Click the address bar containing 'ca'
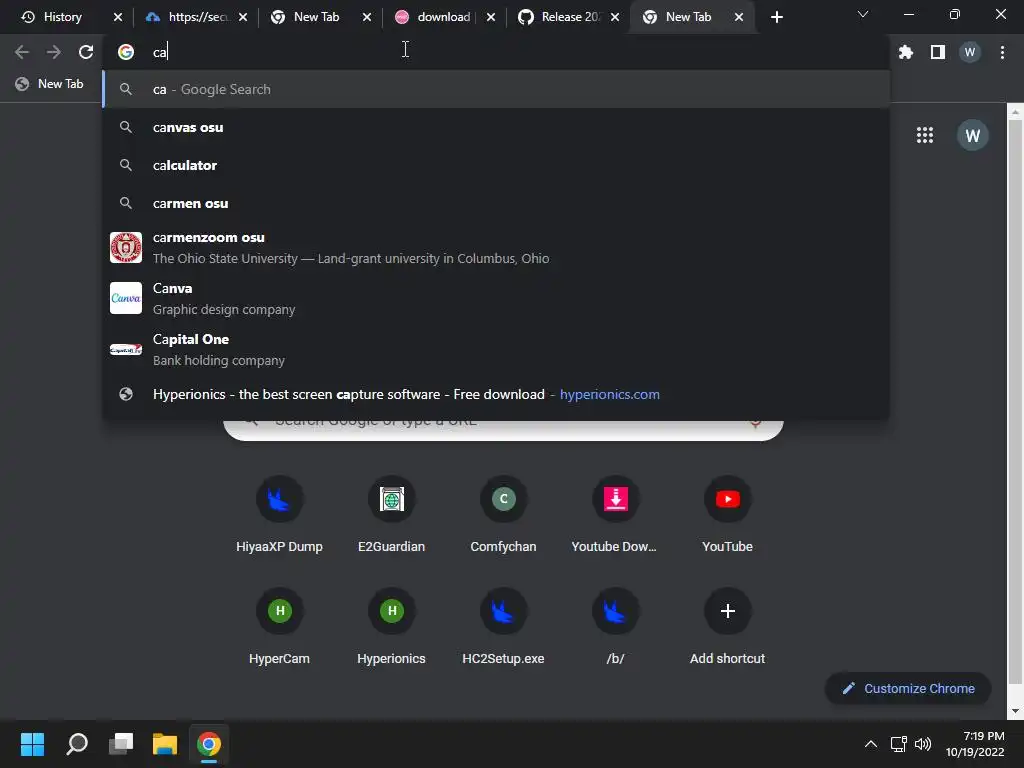The image size is (1024, 768). coord(496,52)
